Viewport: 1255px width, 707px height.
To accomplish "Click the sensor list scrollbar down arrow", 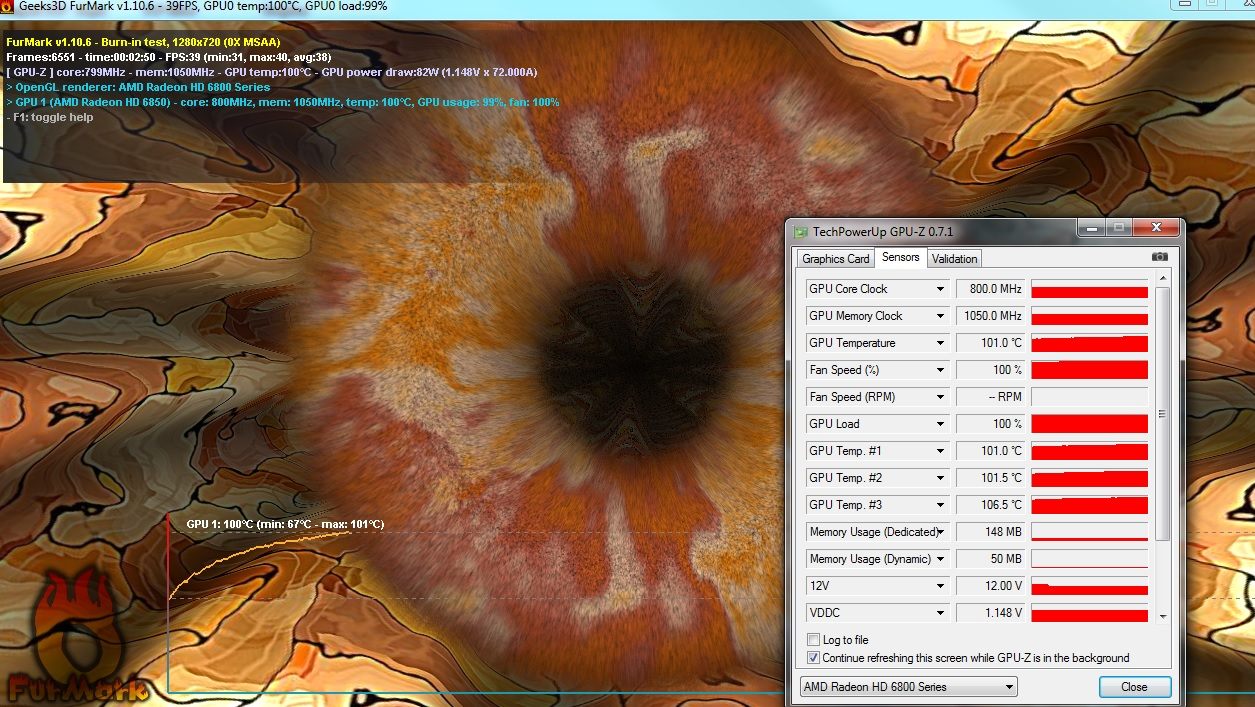I will click(1162, 617).
